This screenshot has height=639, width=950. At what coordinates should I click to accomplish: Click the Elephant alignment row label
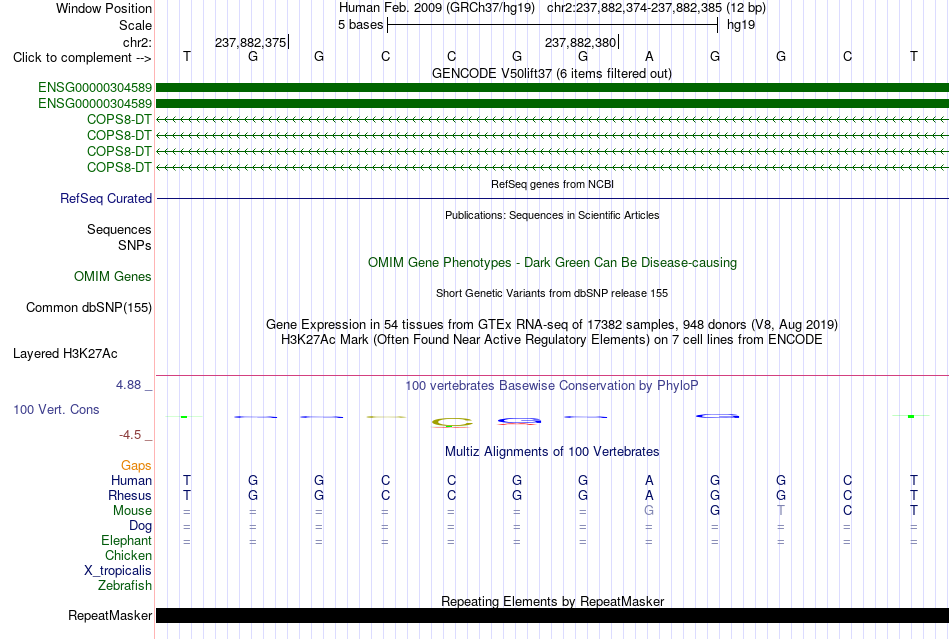click(x=127, y=541)
